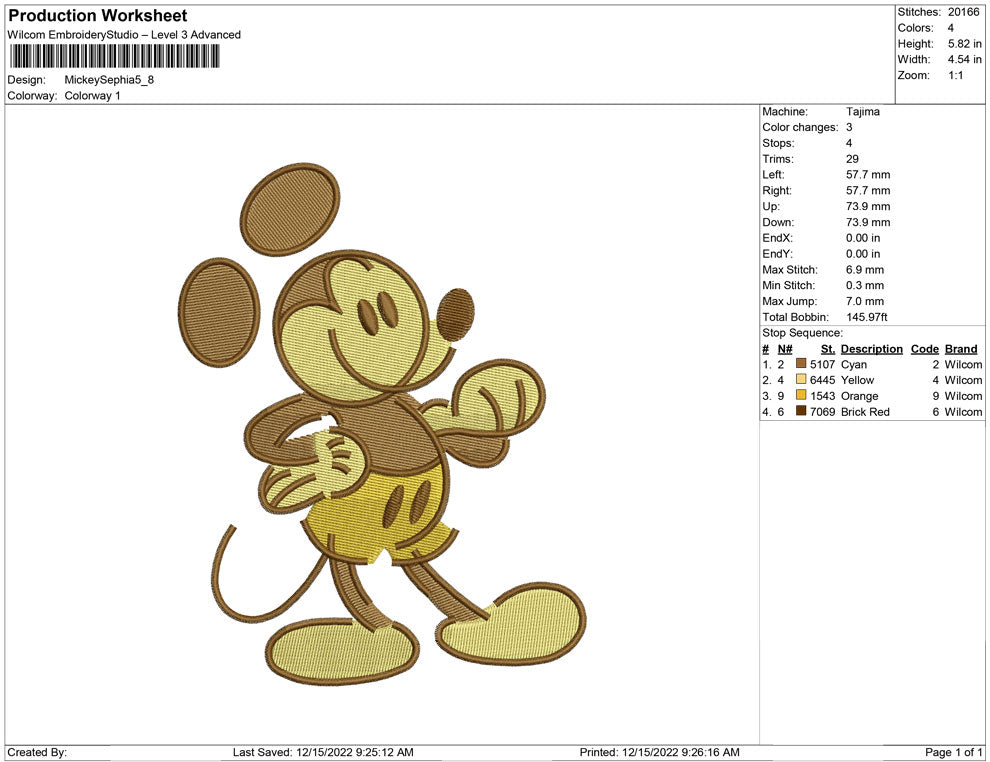The width and height of the screenshot is (990, 762).
Task: Click the thread number '1543'
Action: (x=823, y=396)
